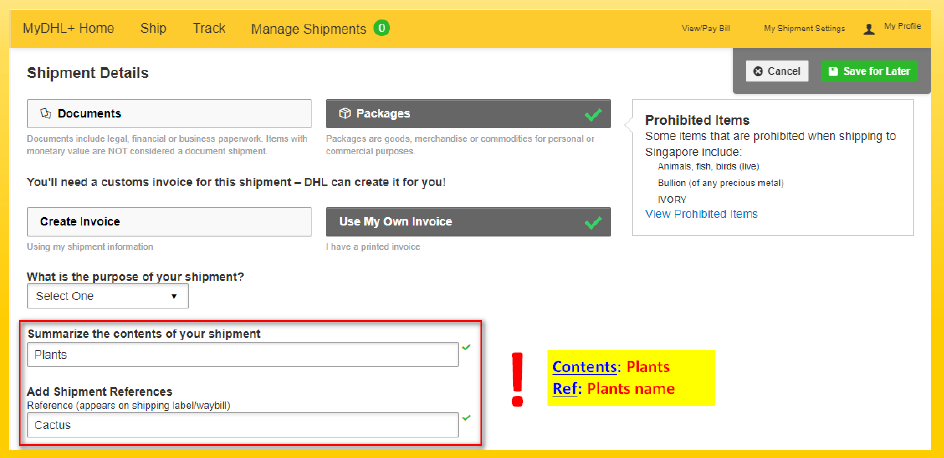Choose Documents shipment type
Image resolution: width=944 pixels, height=458 pixels.
[169, 113]
